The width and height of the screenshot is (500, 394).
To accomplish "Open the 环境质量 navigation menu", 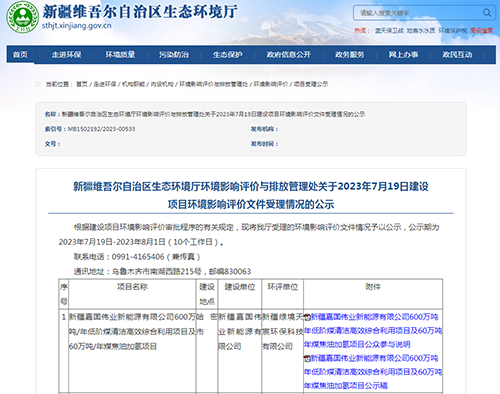I will tap(120, 55).
